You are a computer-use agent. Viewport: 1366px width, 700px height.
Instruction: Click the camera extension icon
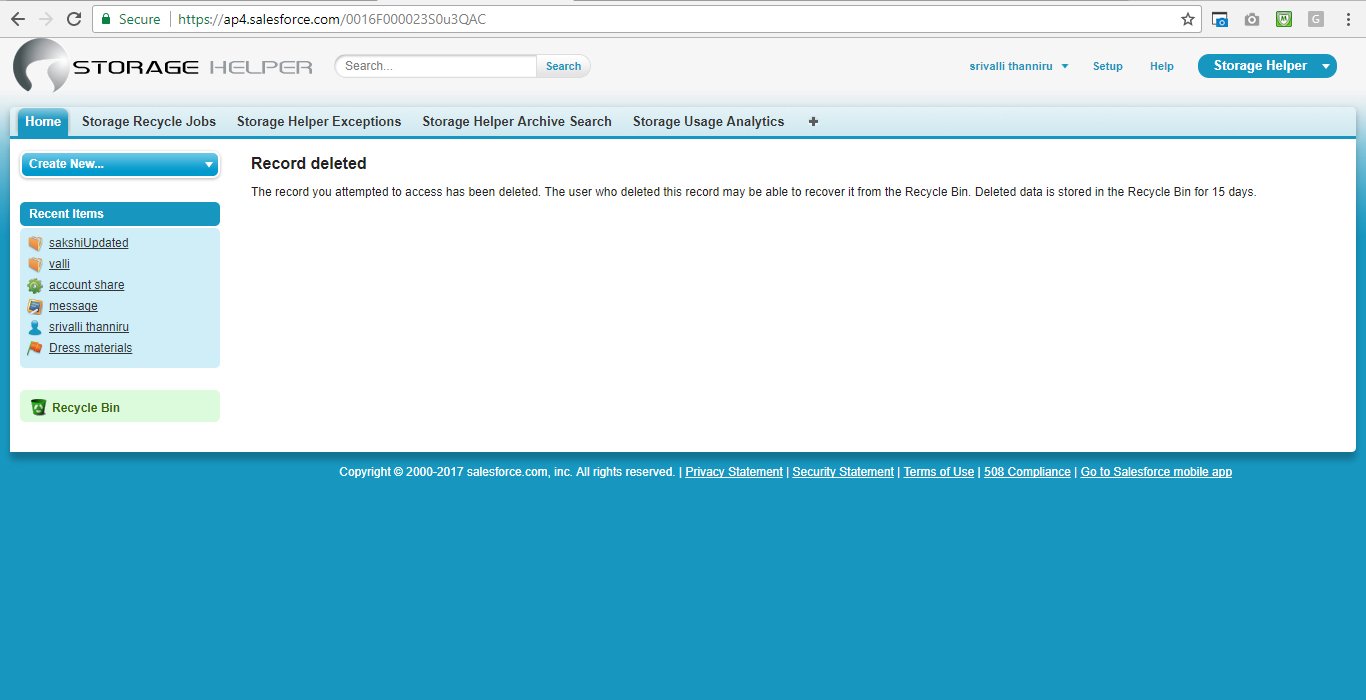click(x=1252, y=19)
